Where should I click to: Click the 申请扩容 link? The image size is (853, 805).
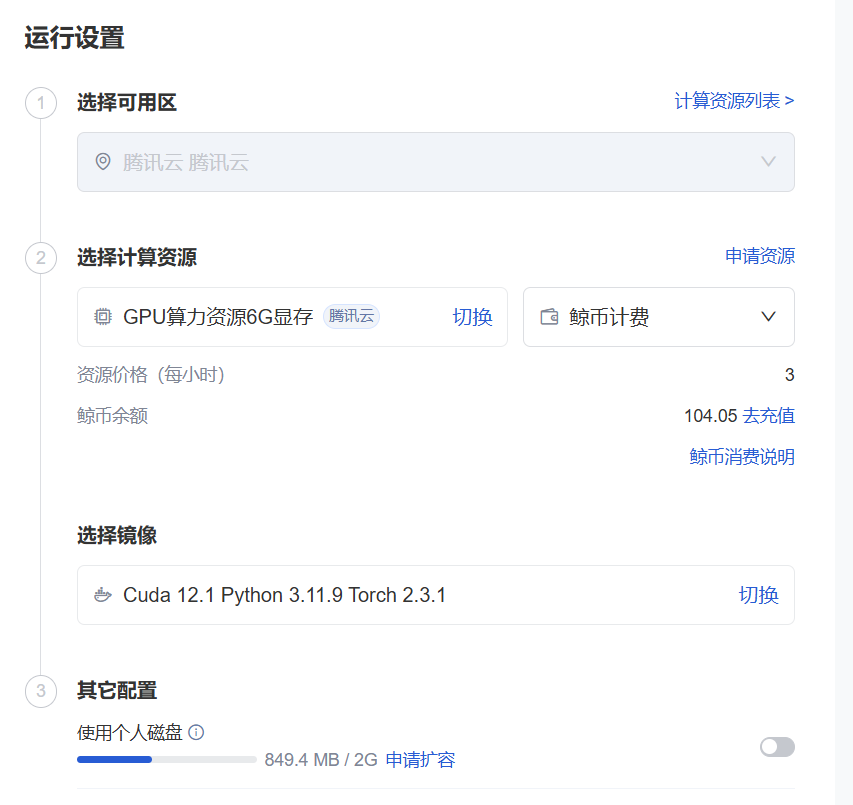click(420, 759)
